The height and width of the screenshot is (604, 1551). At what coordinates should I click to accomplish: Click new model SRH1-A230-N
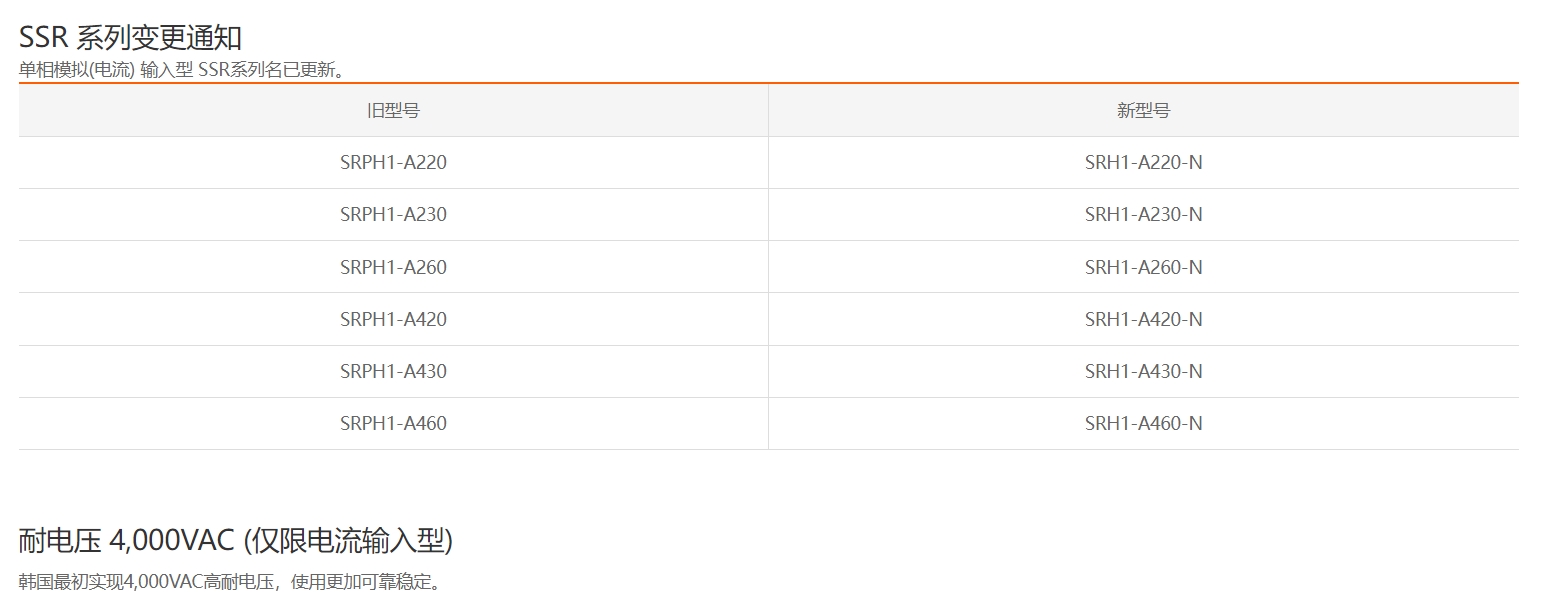tap(1143, 214)
